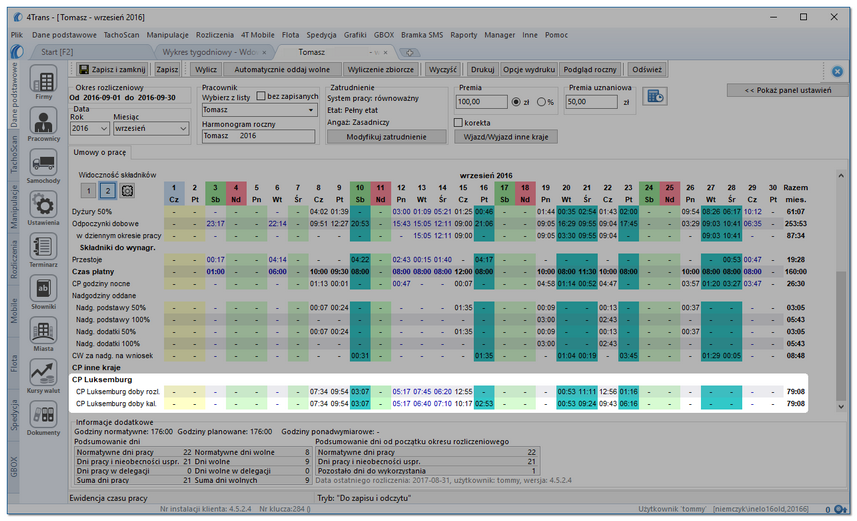
Task: Open the Rozliczenia menu
Action: tap(215, 35)
